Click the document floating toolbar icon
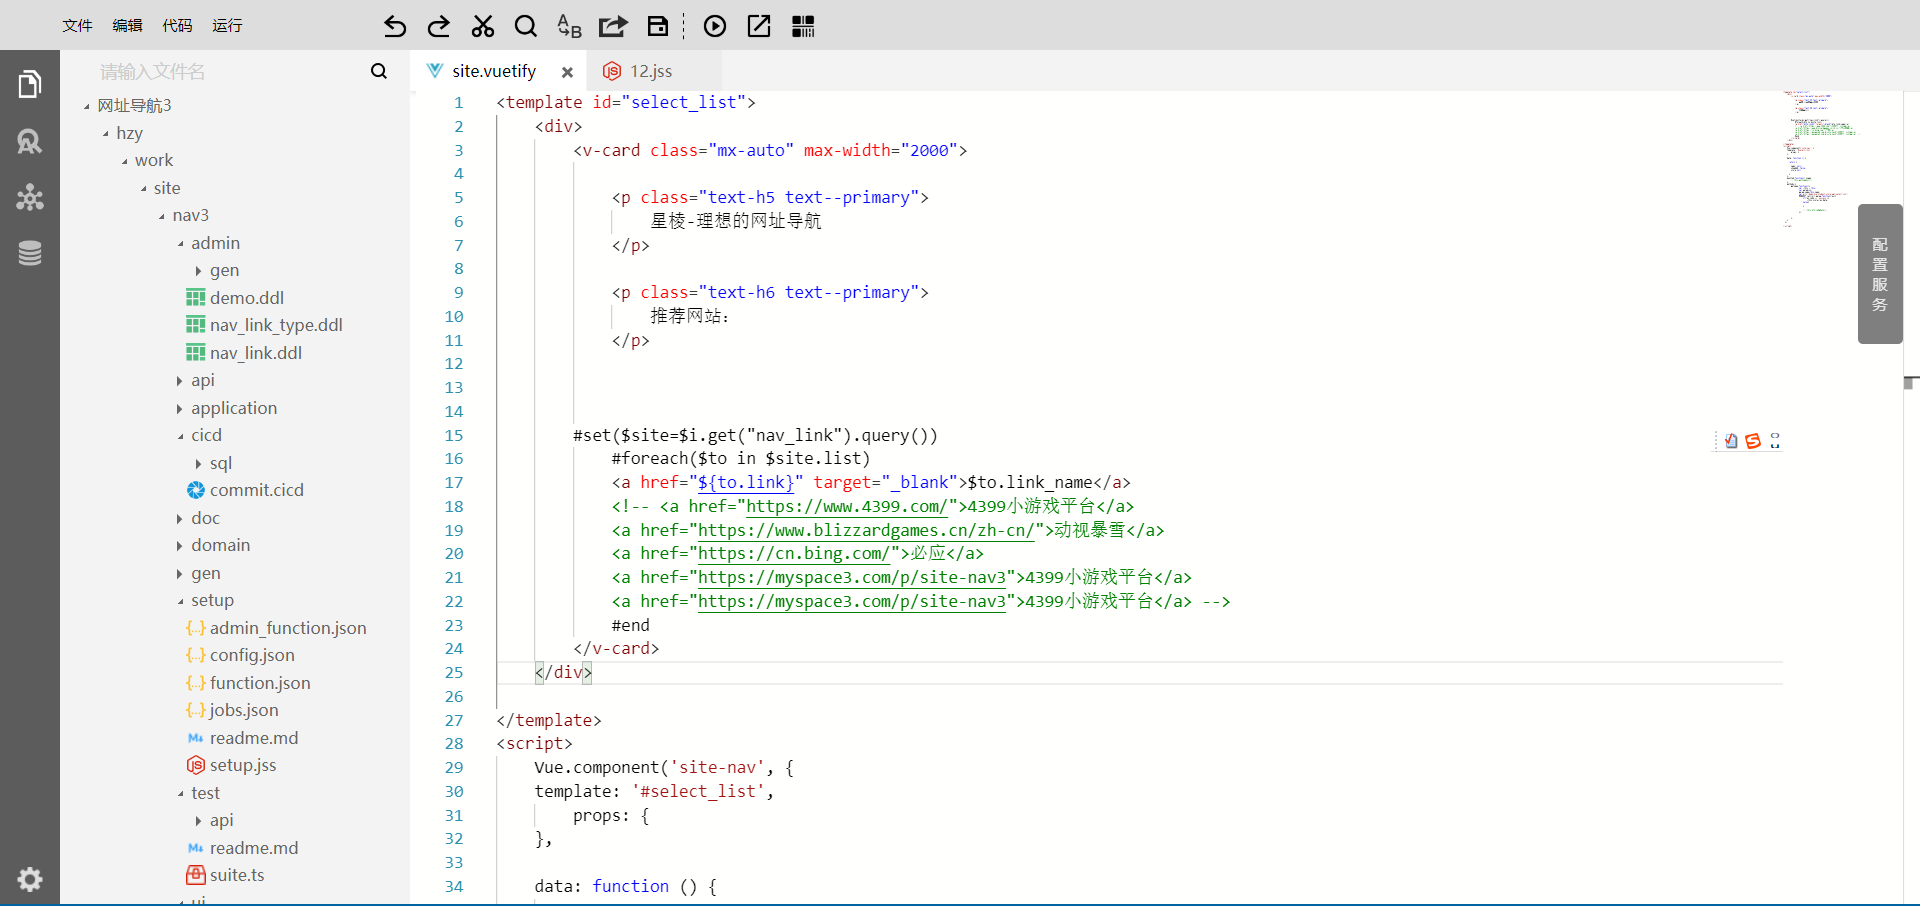This screenshot has height=906, width=1920. point(1731,441)
